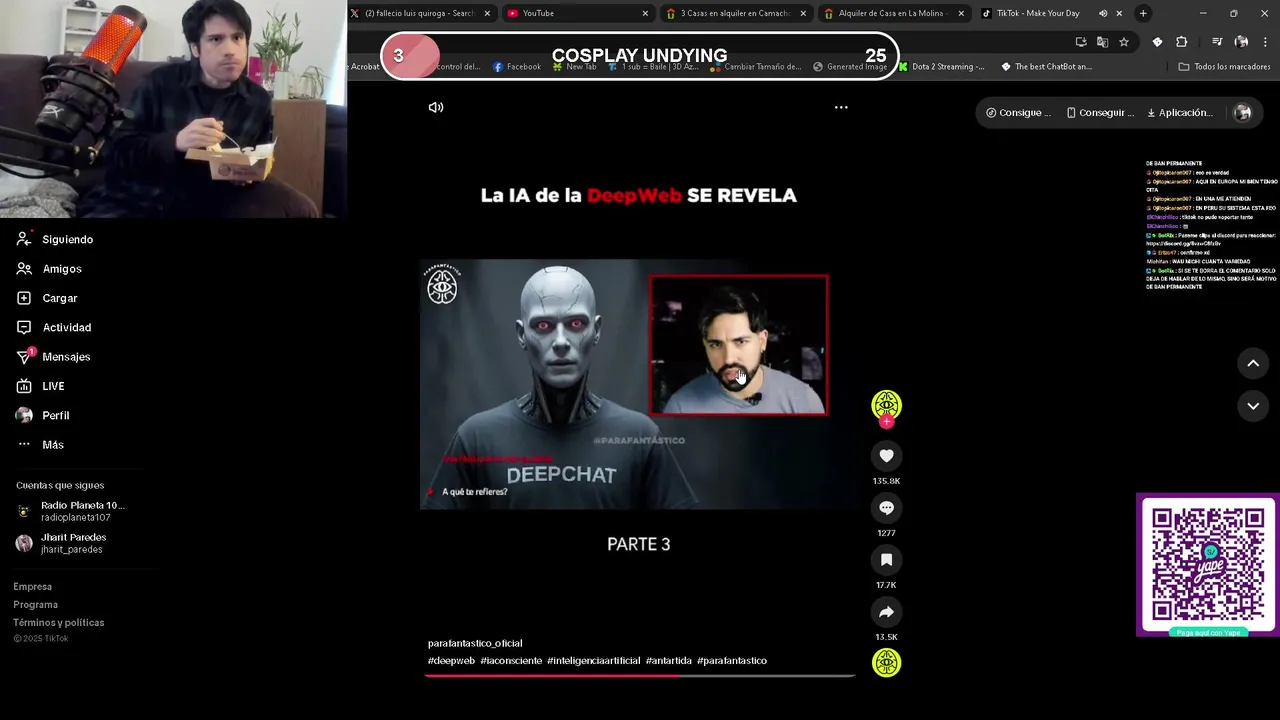1280x720 pixels.
Task: Go to the previous video with up chevron
Action: [x=1253, y=363]
